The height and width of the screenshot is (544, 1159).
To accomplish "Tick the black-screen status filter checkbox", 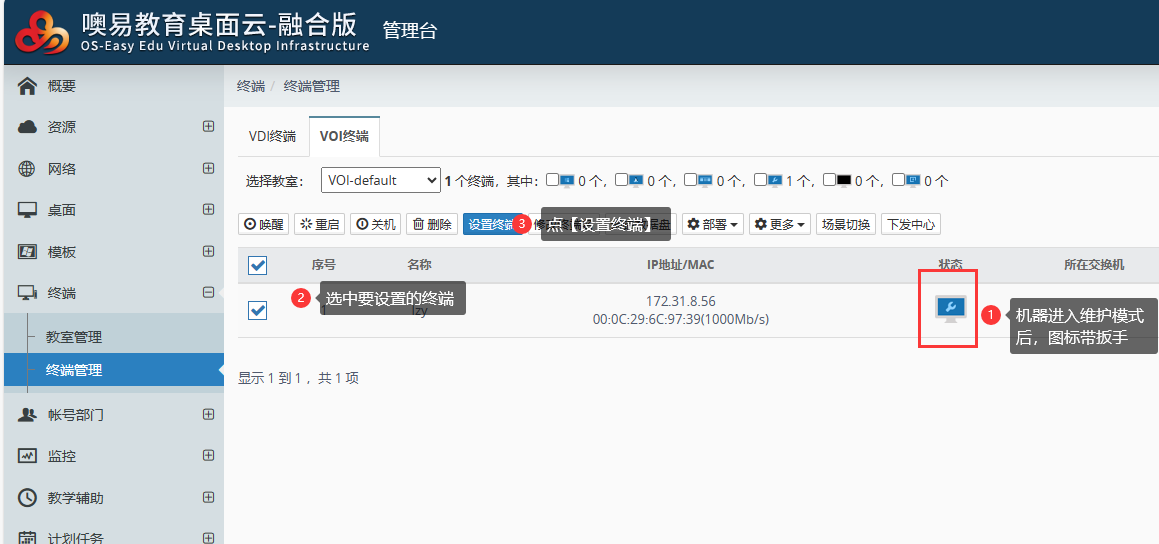I will [829, 180].
